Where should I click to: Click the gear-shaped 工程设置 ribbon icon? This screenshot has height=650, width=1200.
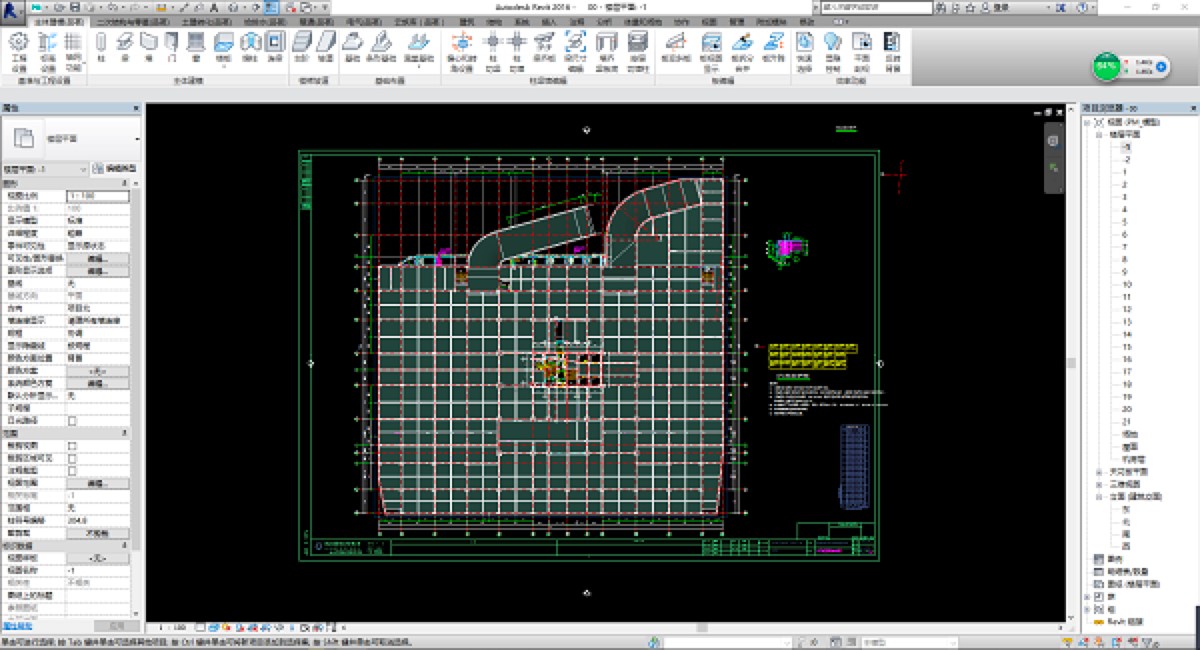tap(18, 42)
